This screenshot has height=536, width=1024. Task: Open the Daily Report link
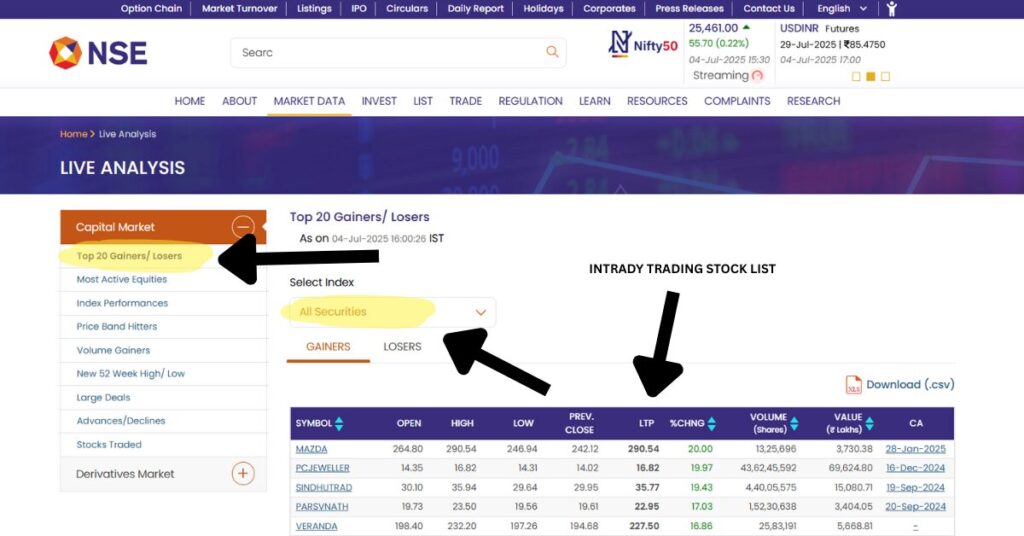(x=475, y=8)
